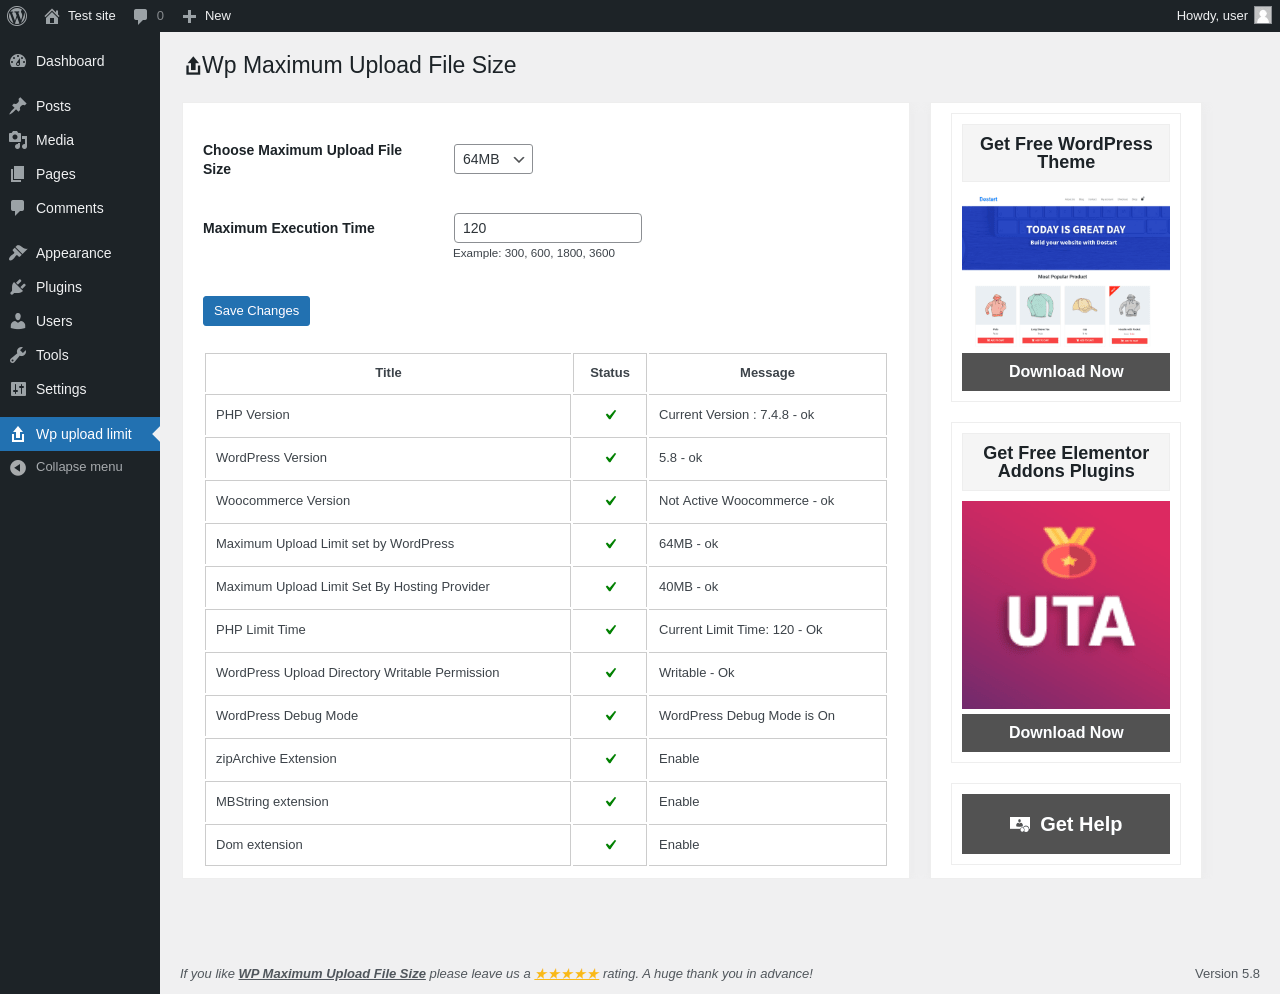Click the UTA Elementor addons banner image
Screen dimensions: 1280x994
[1066, 605]
